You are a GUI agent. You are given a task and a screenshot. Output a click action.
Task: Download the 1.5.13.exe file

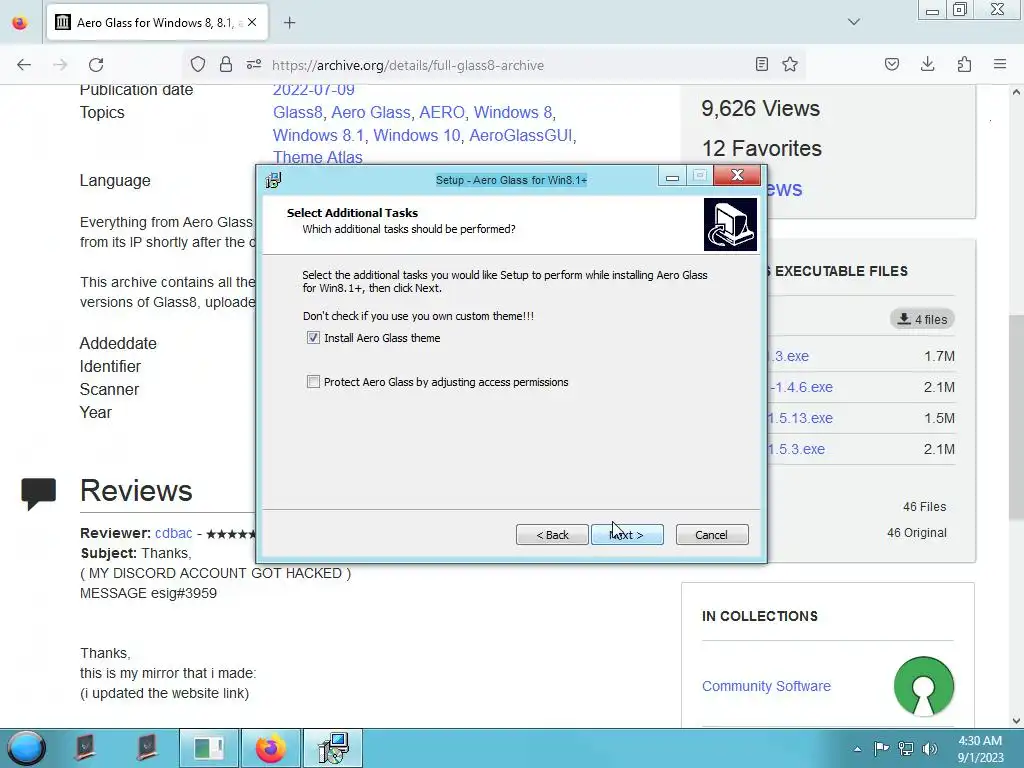tap(801, 418)
